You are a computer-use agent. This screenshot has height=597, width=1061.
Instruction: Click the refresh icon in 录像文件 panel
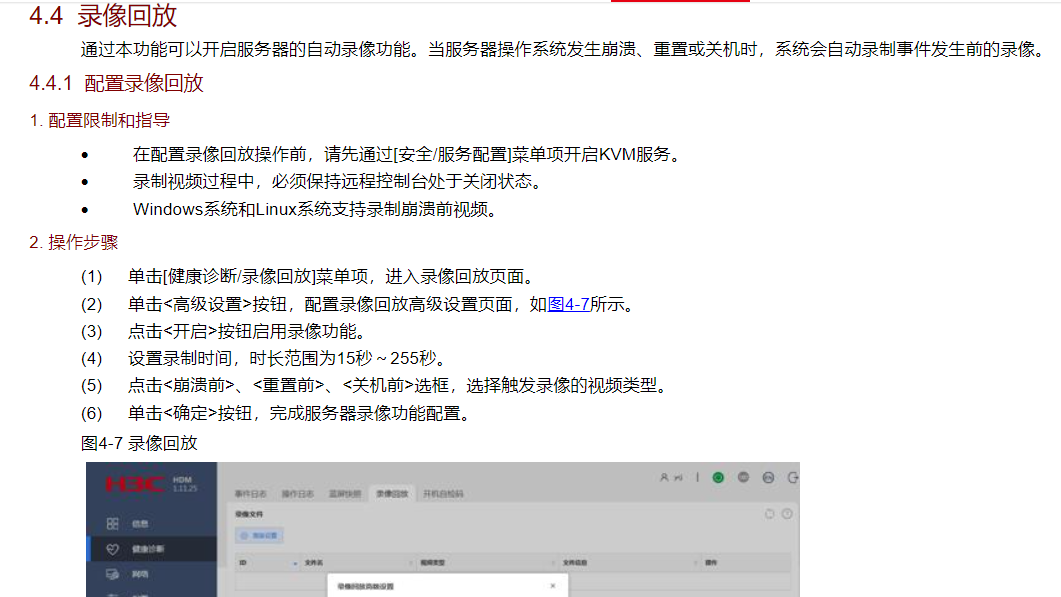click(769, 514)
